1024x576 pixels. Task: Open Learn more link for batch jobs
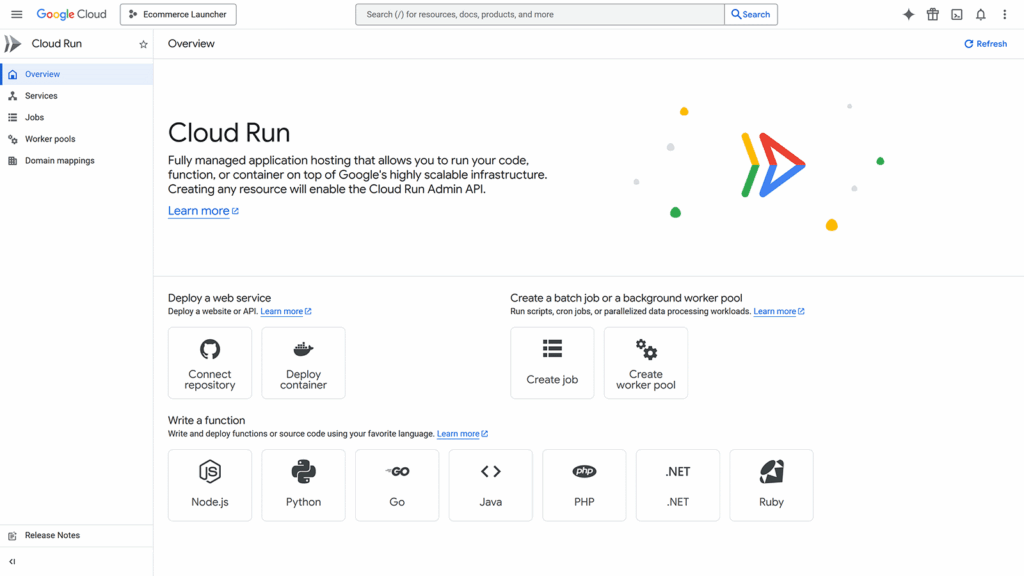pyautogui.click(x=779, y=312)
